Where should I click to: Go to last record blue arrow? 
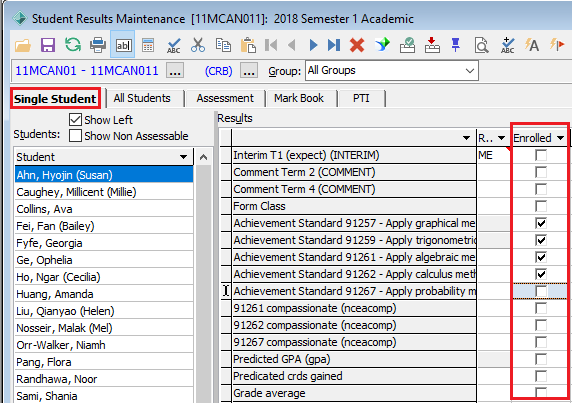click(x=334, y=45)
